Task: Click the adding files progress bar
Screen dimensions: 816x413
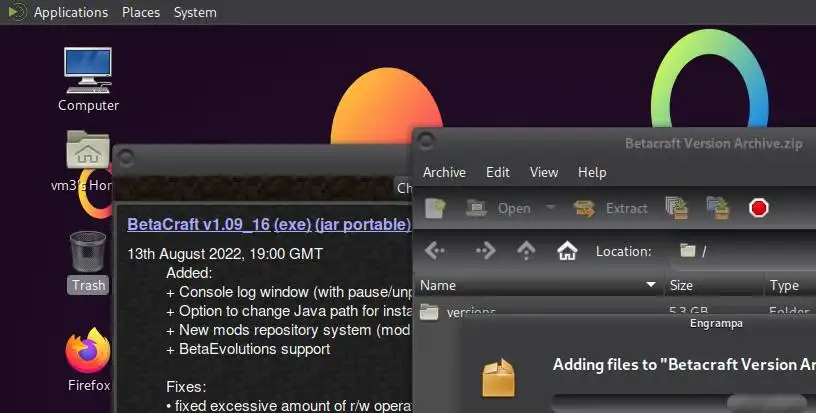Action: pyautogui.click(x=683, y=402)
